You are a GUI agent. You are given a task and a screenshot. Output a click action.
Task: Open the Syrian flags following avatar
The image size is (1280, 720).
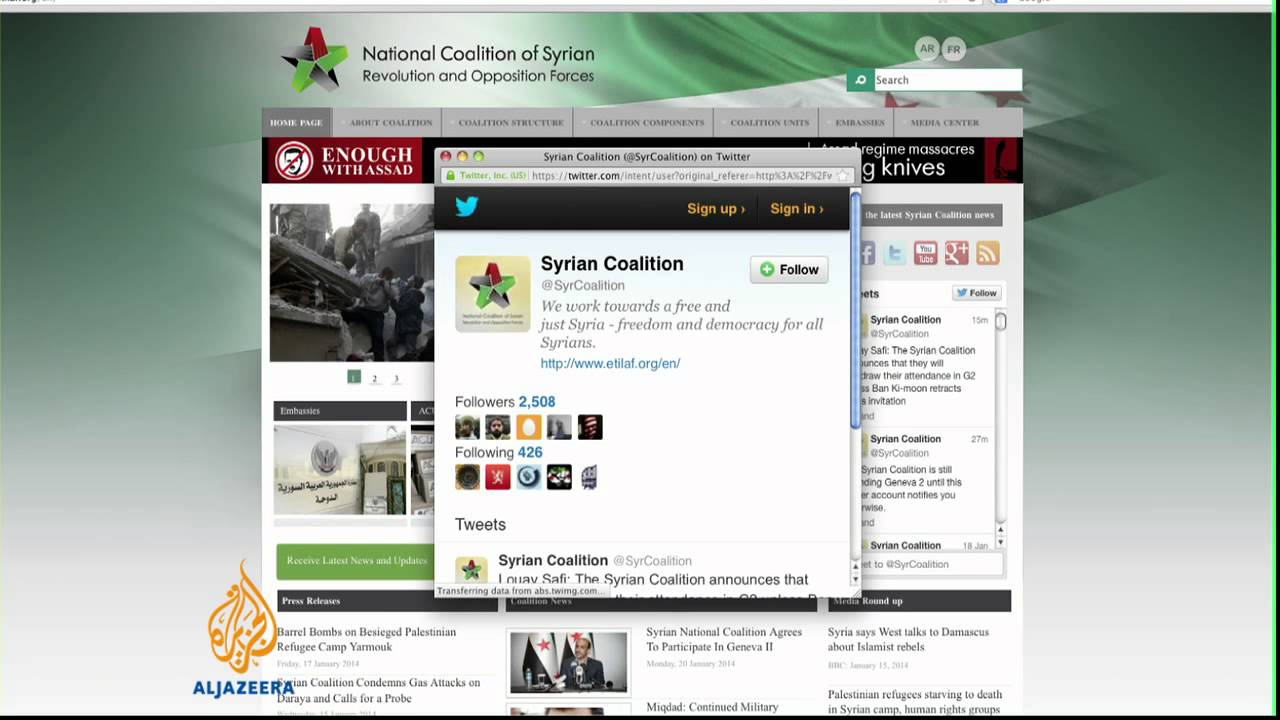coord(559,477)
